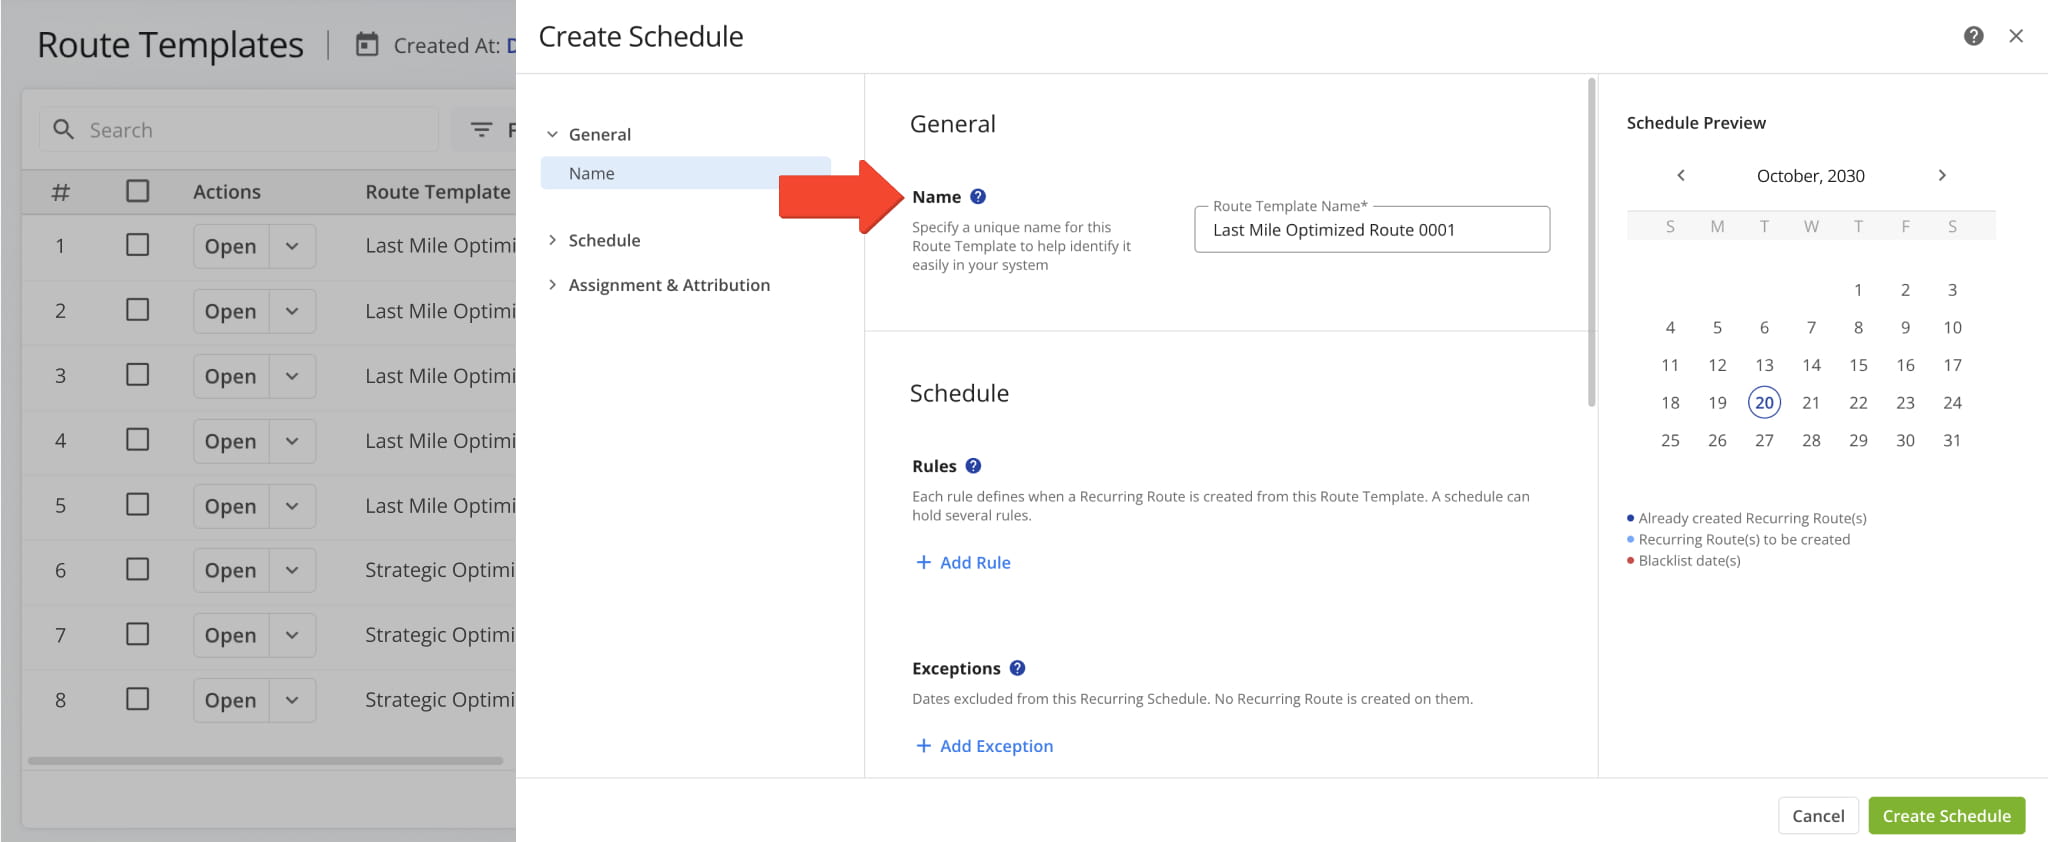Click the Open button for row 2
2048x842 pixels.
[230, 311]
